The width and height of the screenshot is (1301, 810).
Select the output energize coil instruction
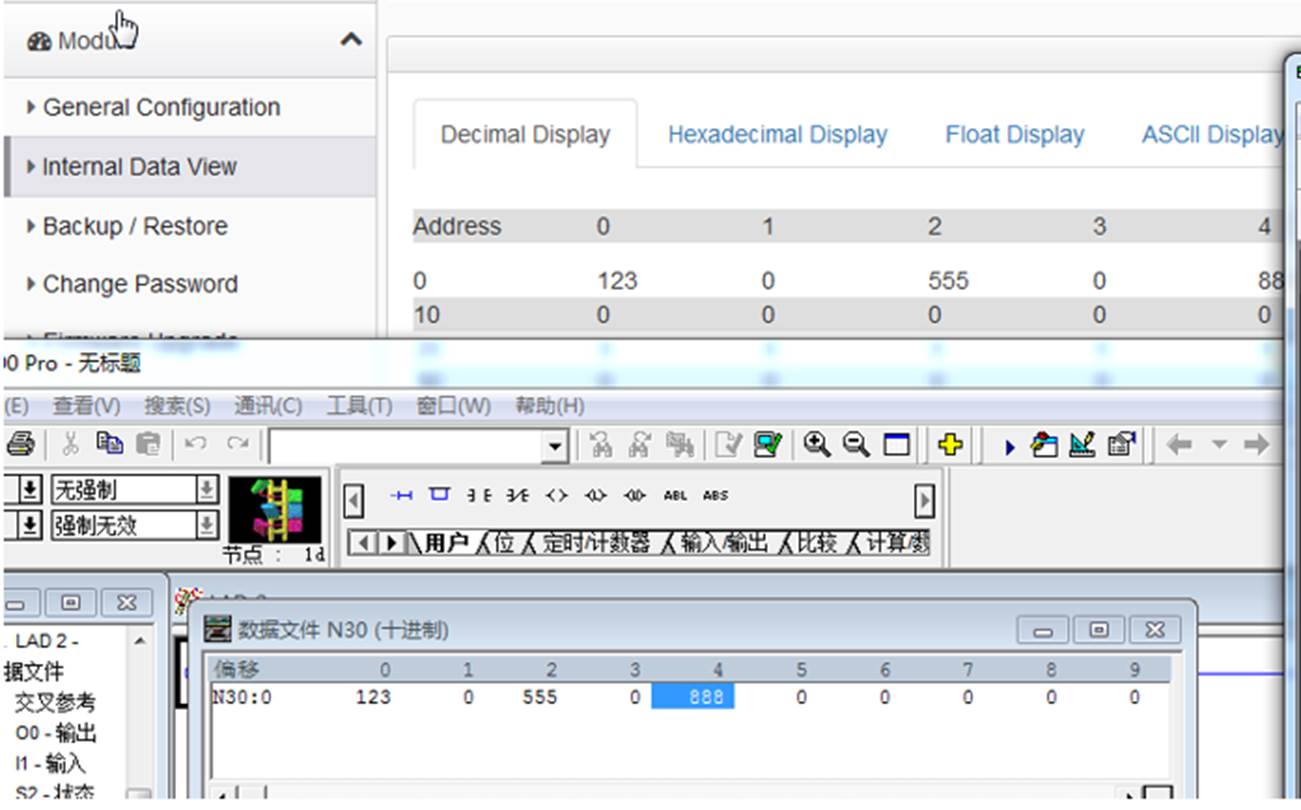pos(557,495)
